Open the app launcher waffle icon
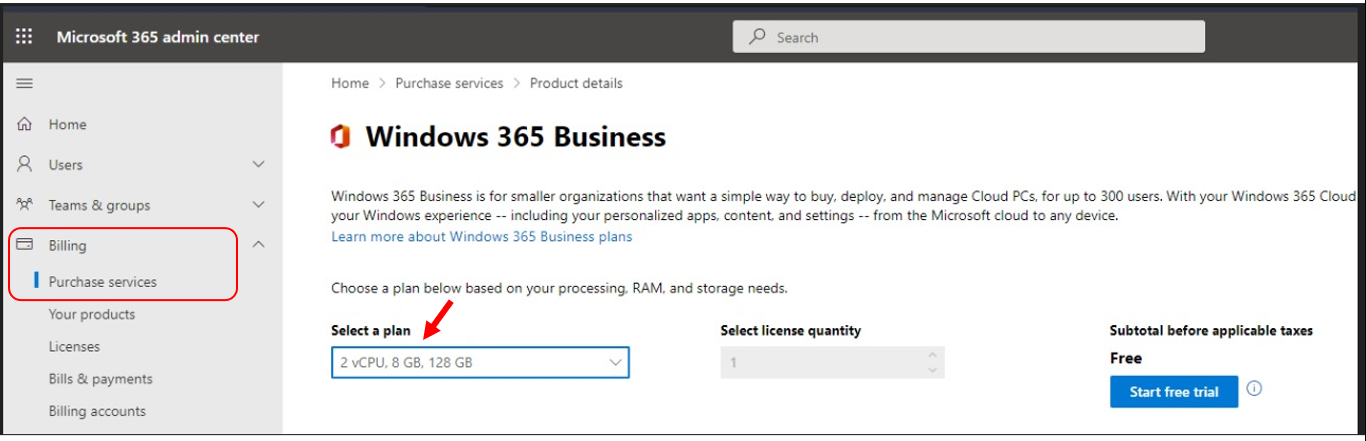1366x441 pixels. point(24,37)
